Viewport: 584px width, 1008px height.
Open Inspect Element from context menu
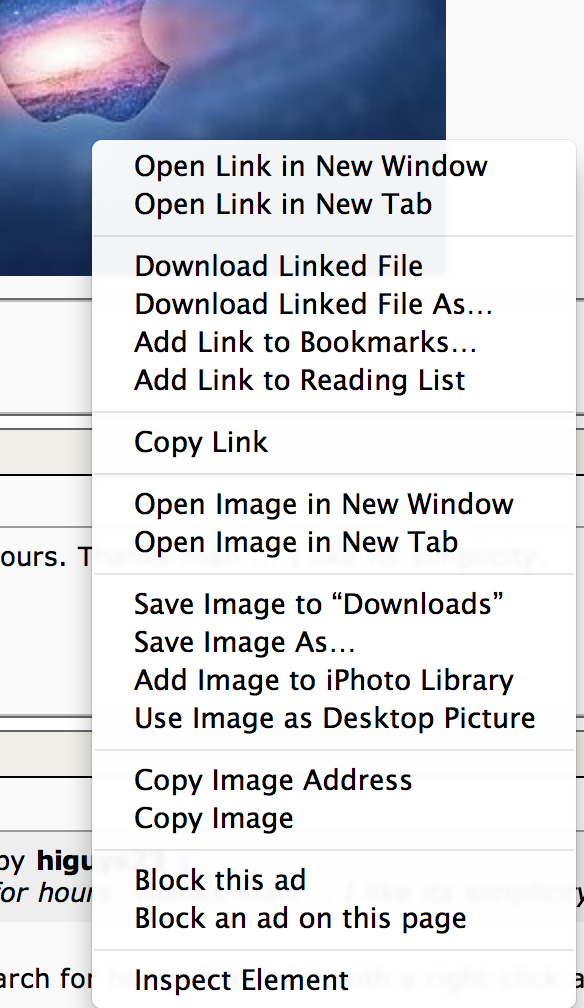[x=334, y=980]
